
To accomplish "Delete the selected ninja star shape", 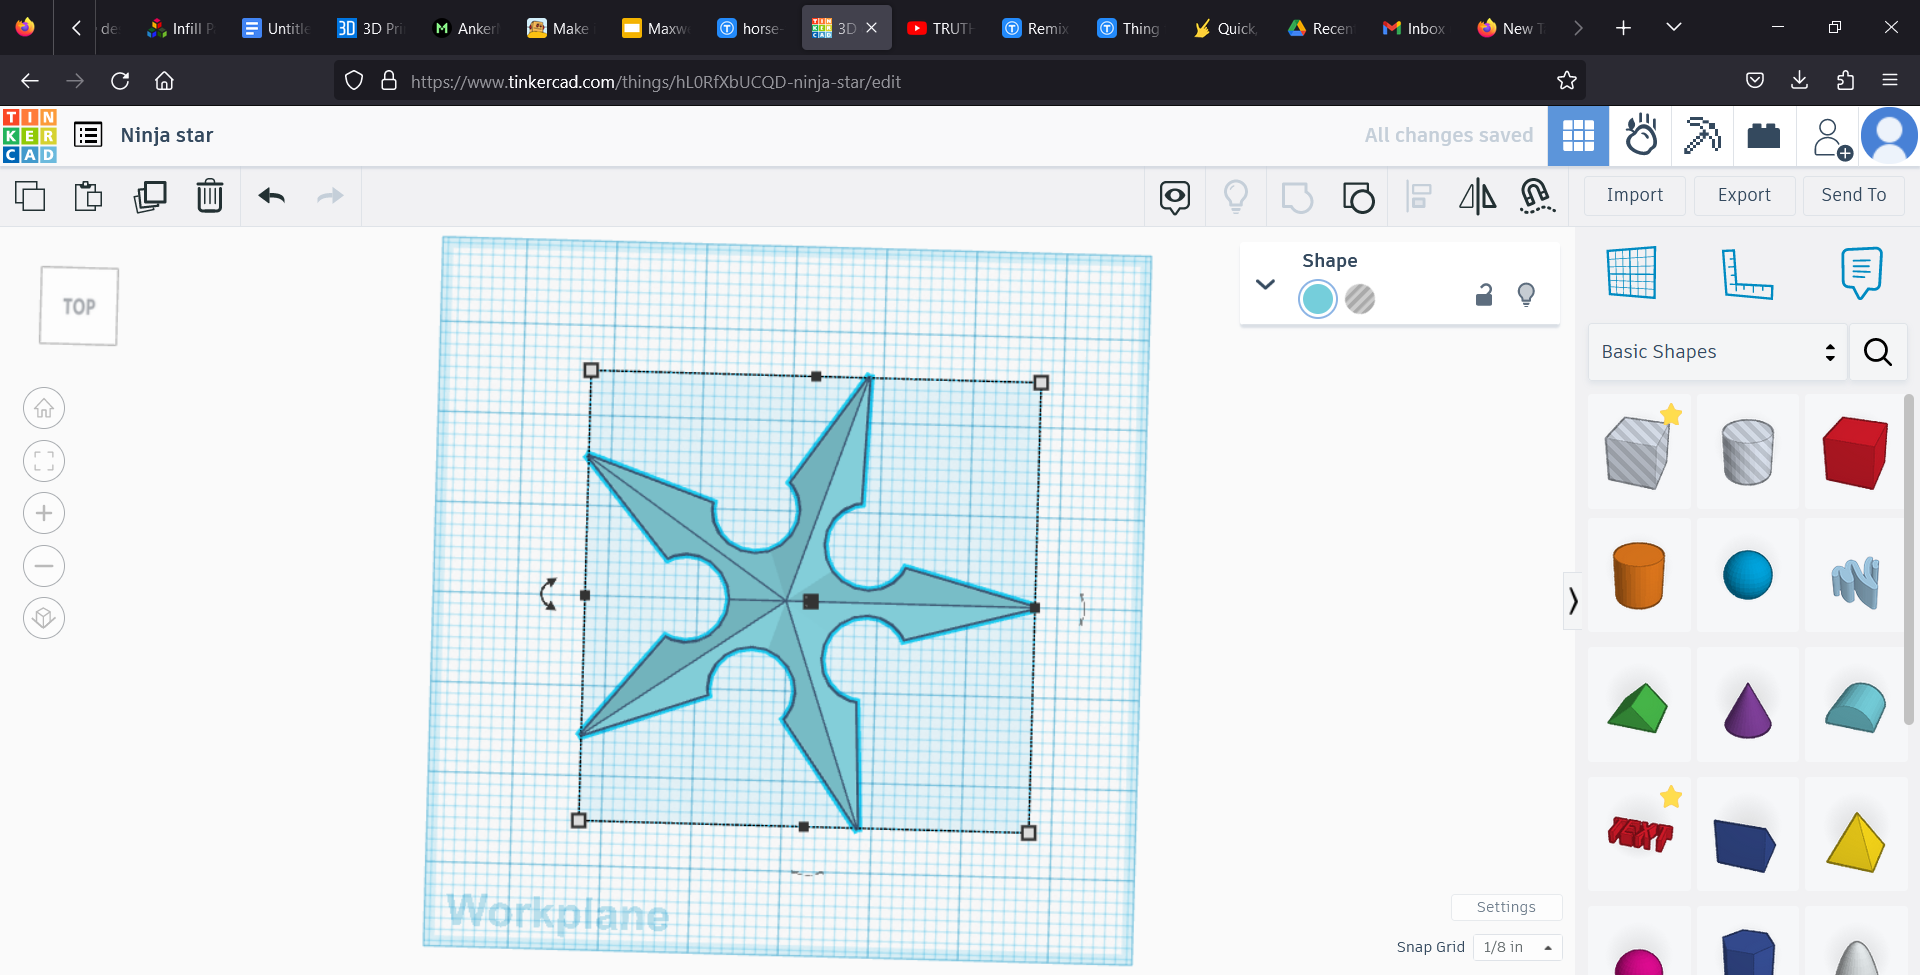I will 209,196.
